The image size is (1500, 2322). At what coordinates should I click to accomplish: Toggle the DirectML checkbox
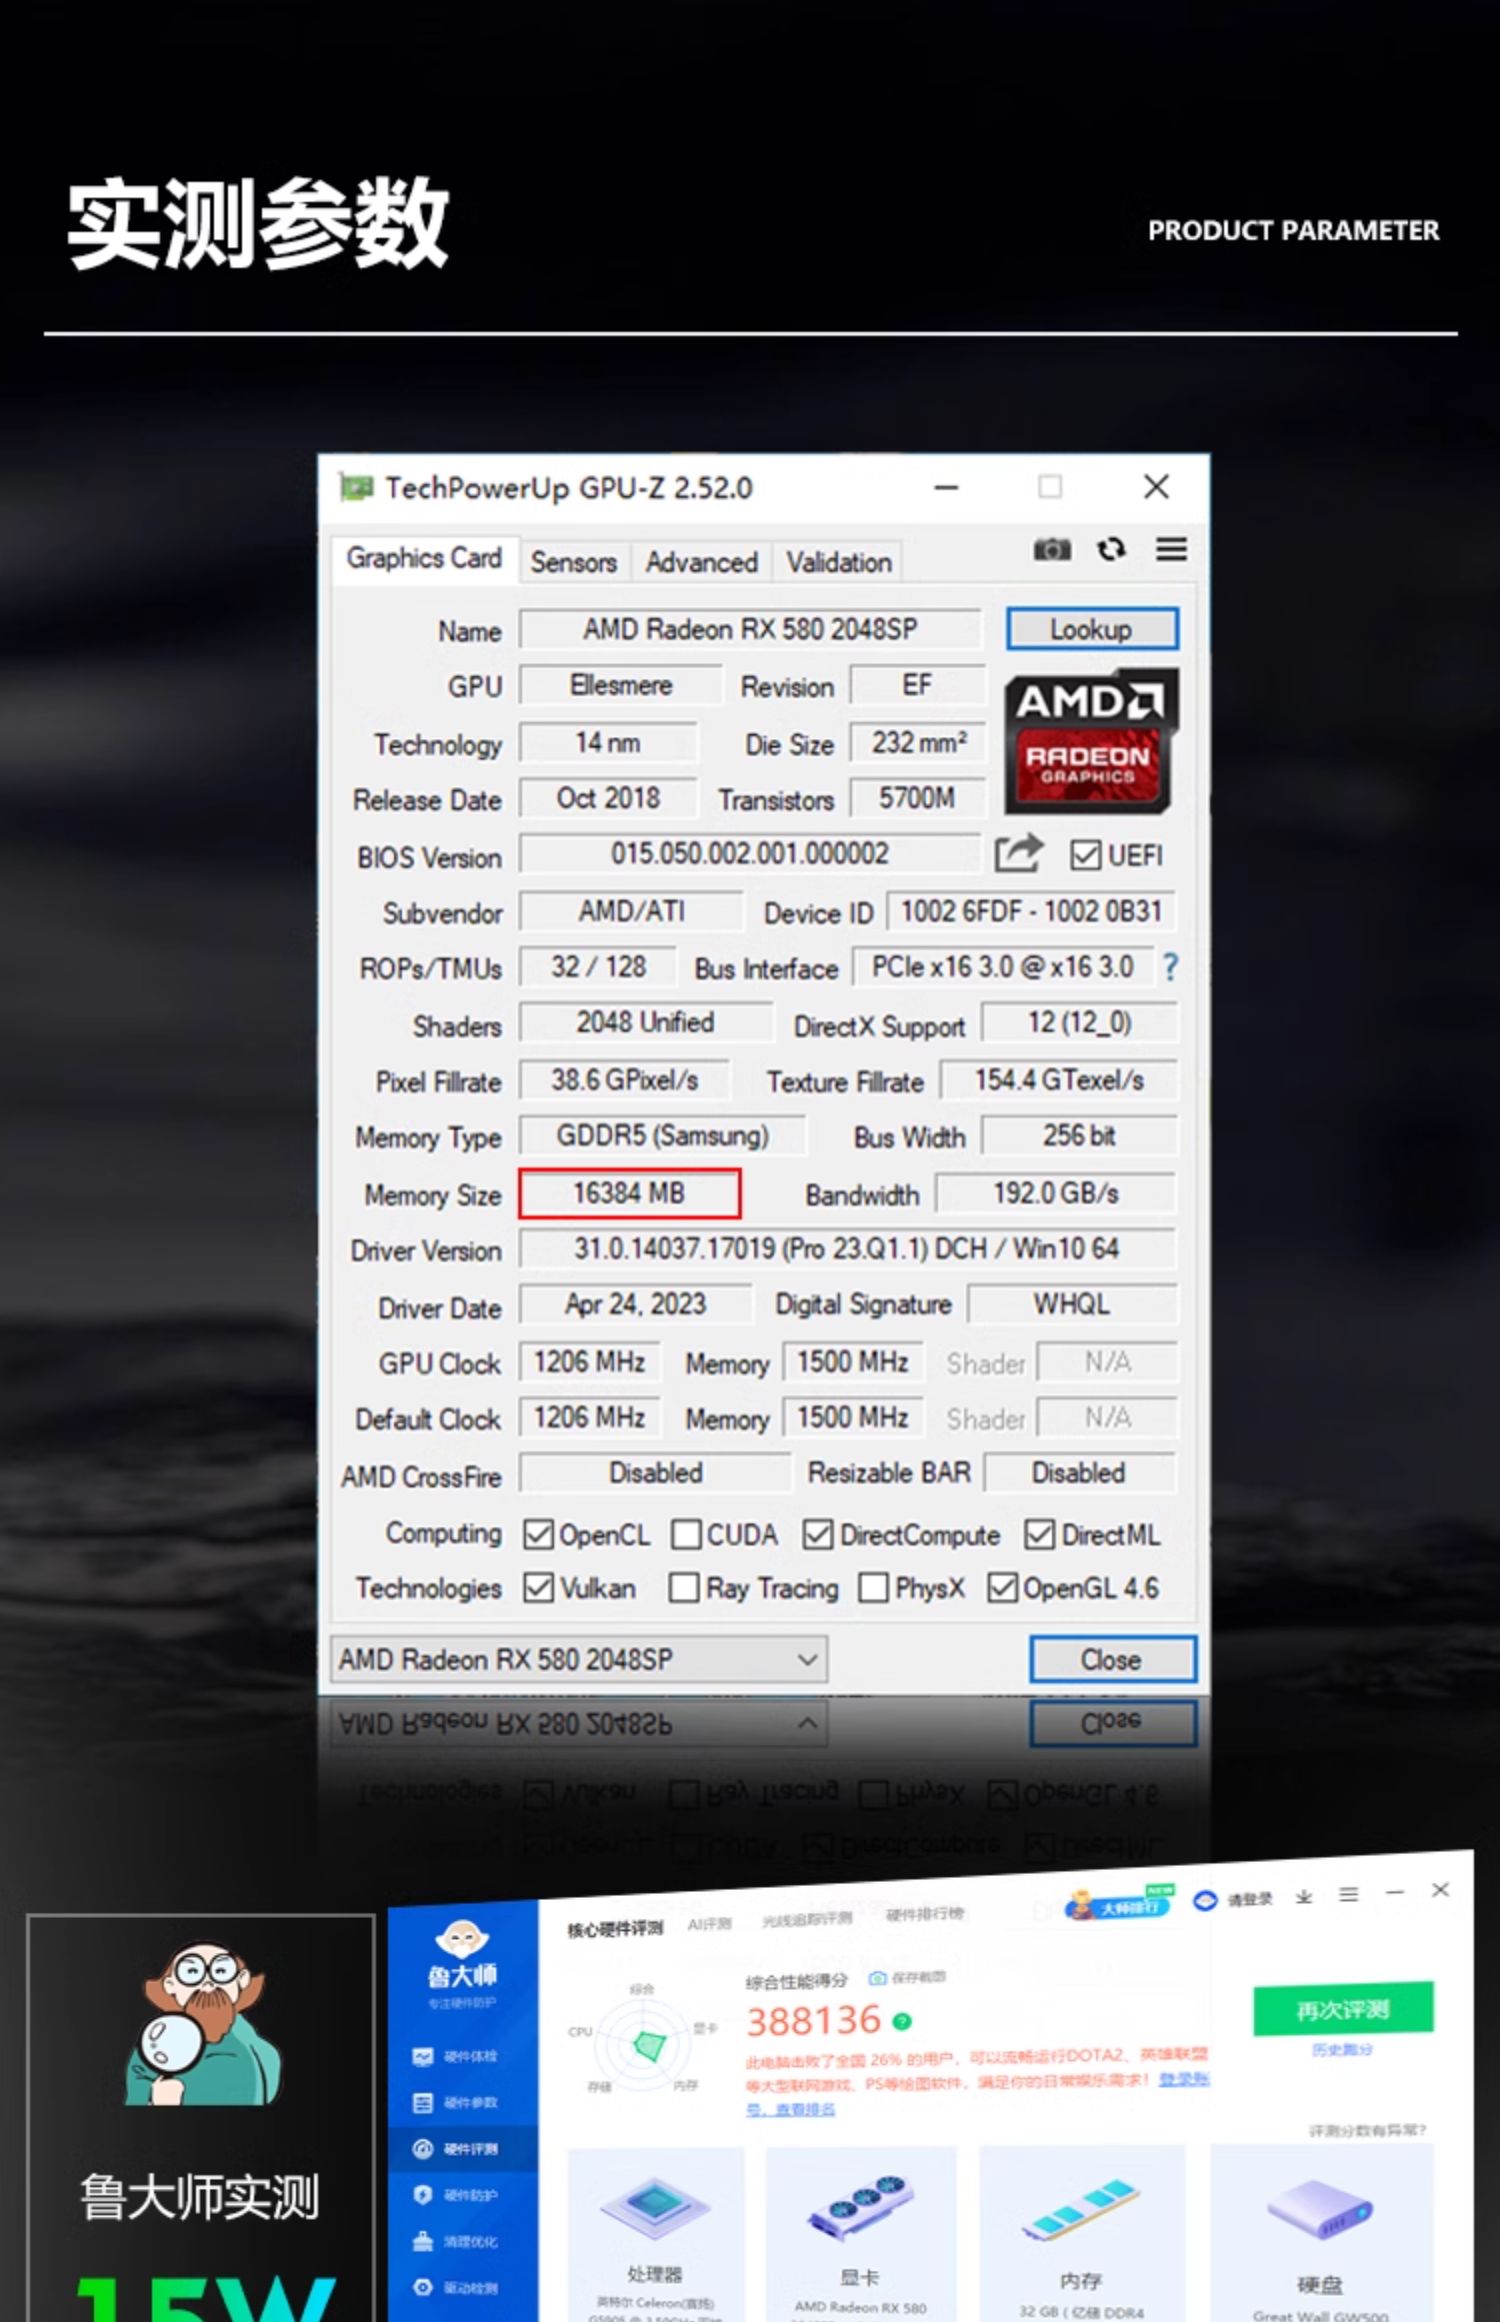point(1040,1534)
